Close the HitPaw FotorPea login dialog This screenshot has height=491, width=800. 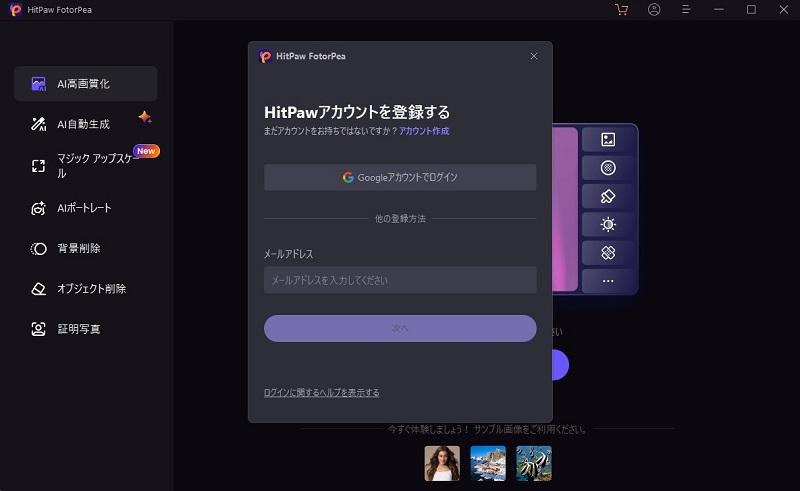[534, 57]
